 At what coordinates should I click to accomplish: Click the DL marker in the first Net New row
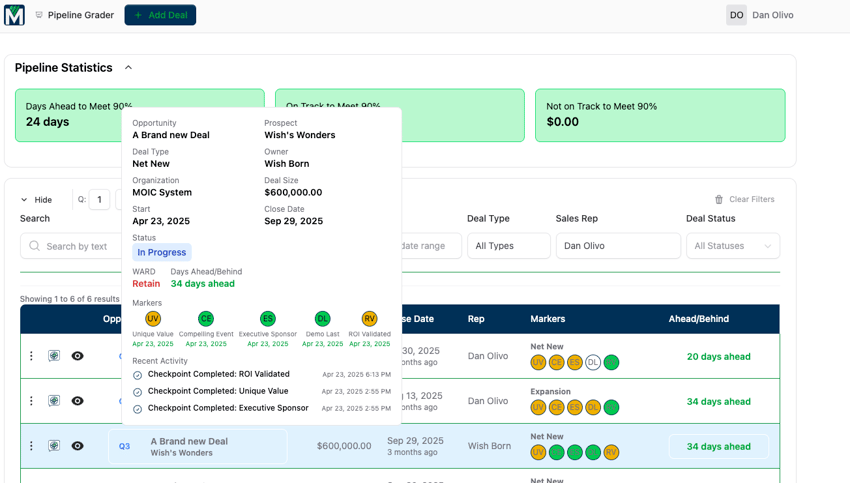(x=593, y=363)
